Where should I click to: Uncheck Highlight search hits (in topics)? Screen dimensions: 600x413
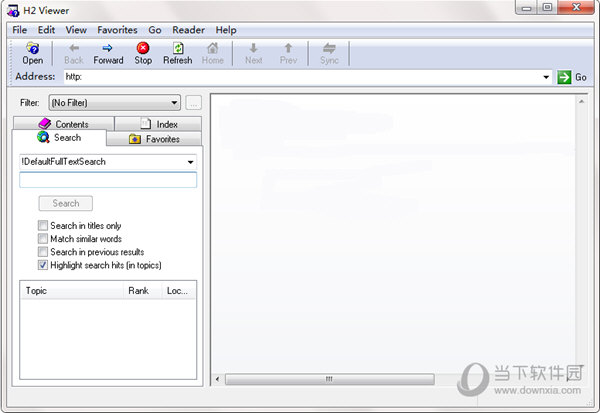pos(43,265)
